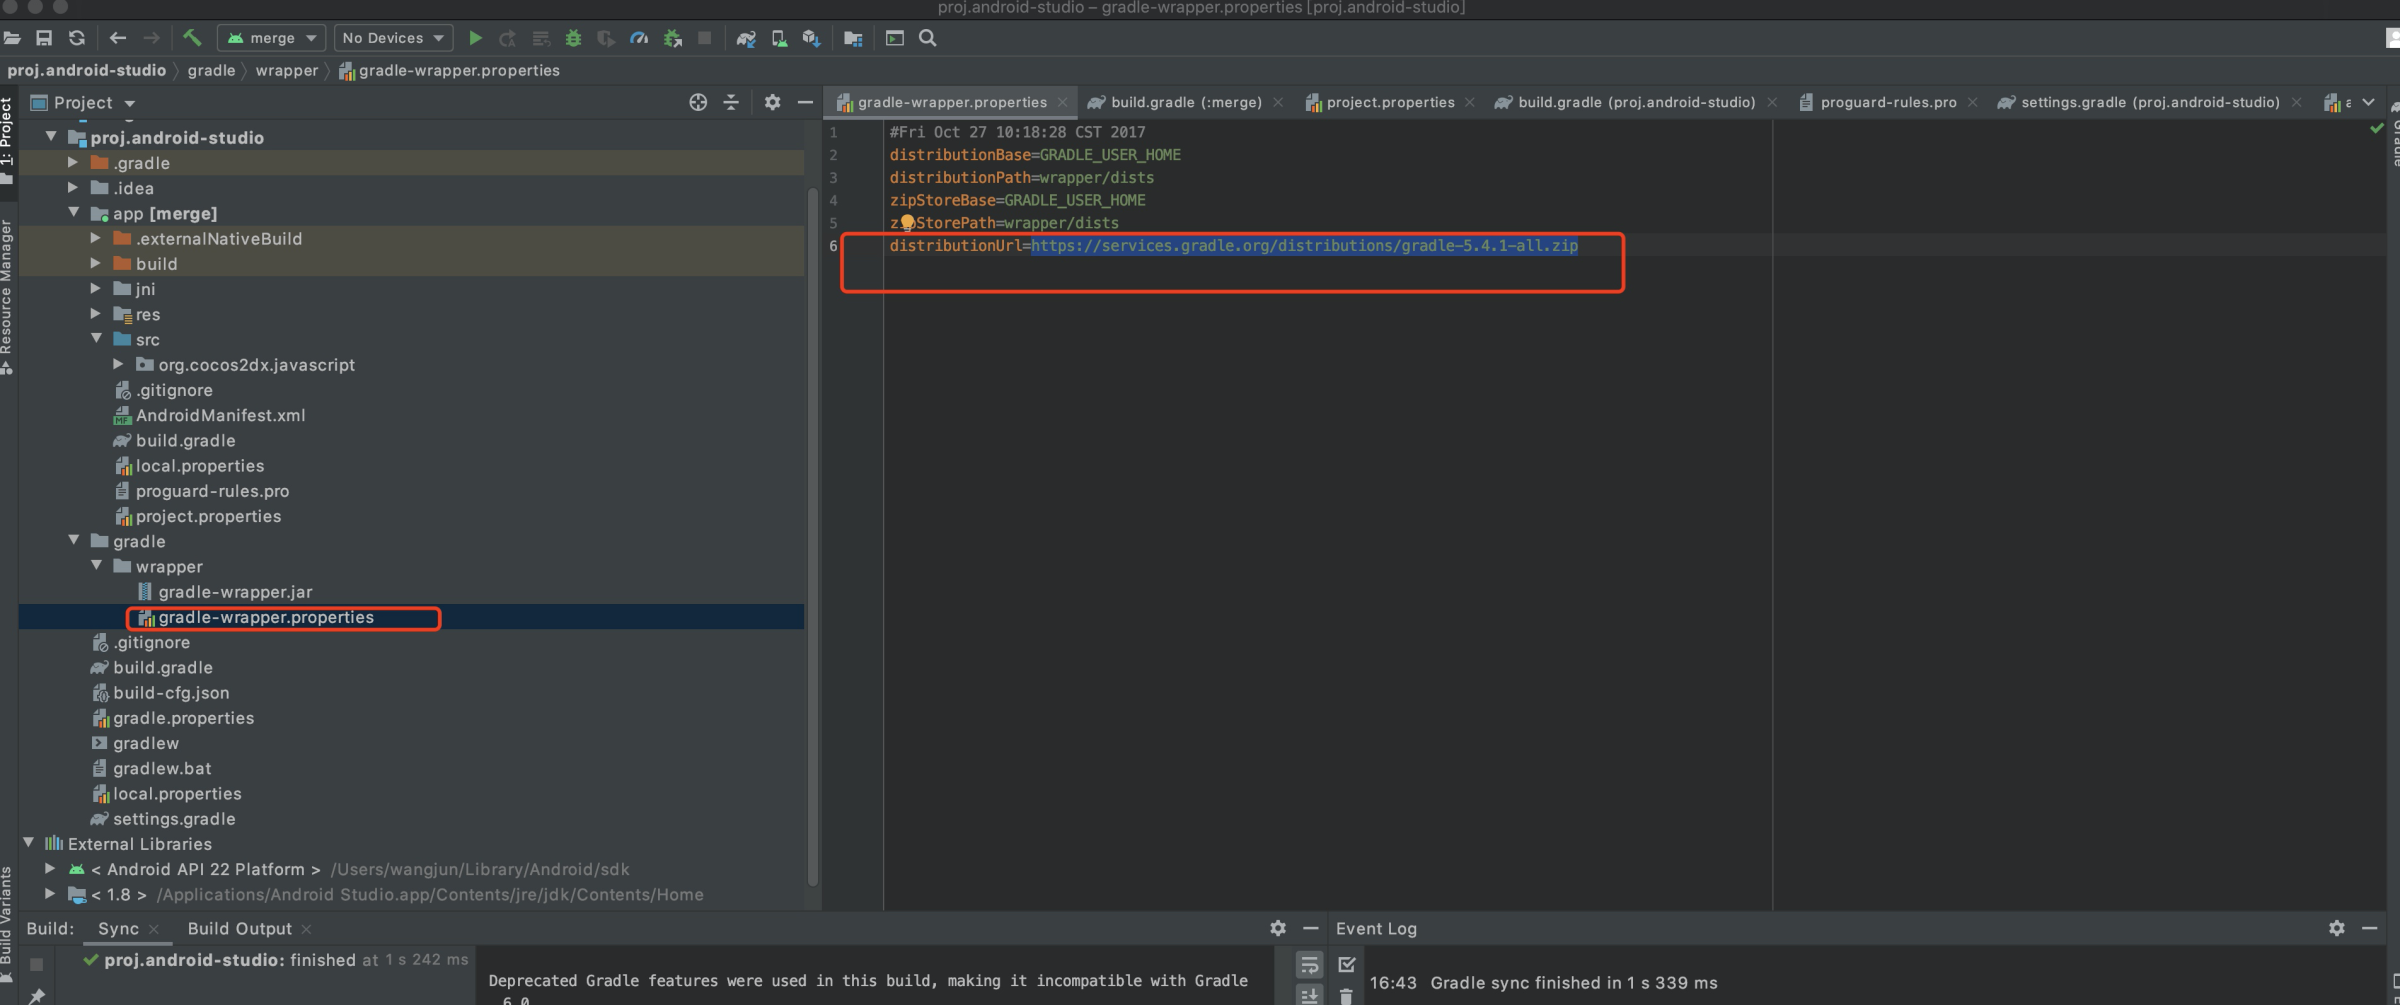Open the Project view selector dropdown
Image resolution: width=2400 pixels, height=1005 pixels.
pos(83,102)
